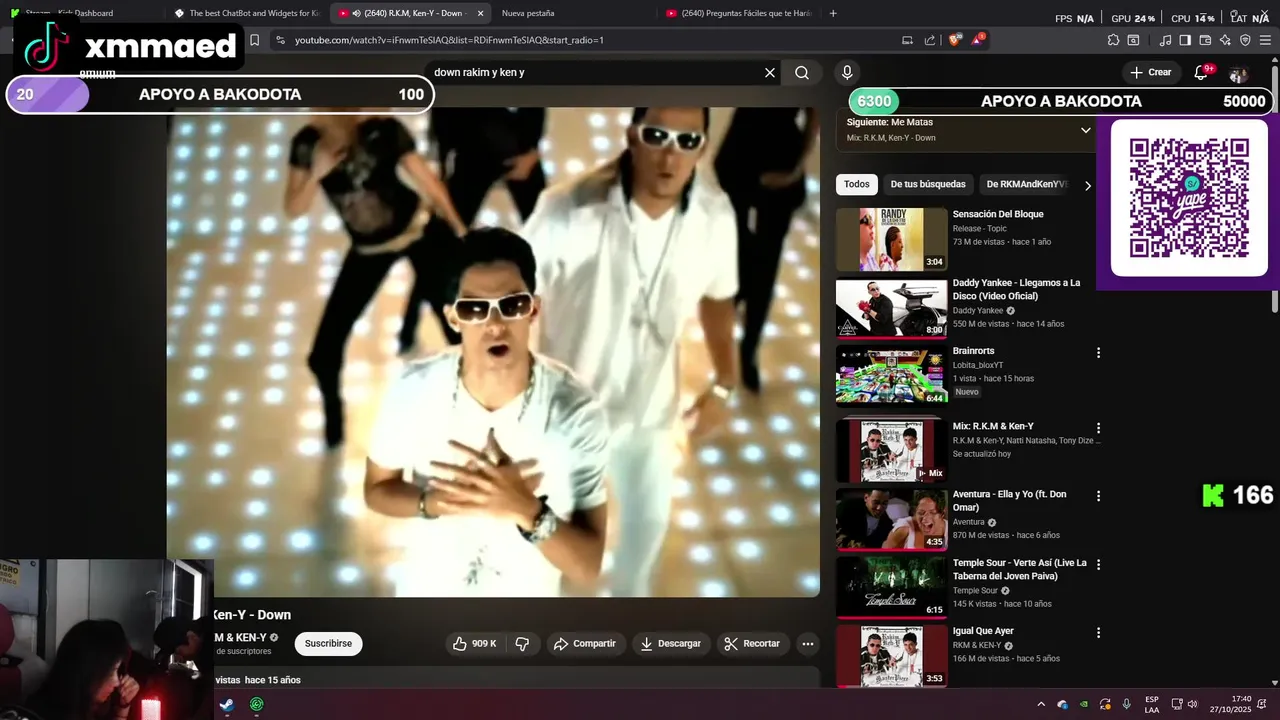The height and width of the screenshot is (720, 1280).
Task: Close the R.K.M, Ken-Y - Down tab
Action: pyautogui.click(x=481, y=13)
